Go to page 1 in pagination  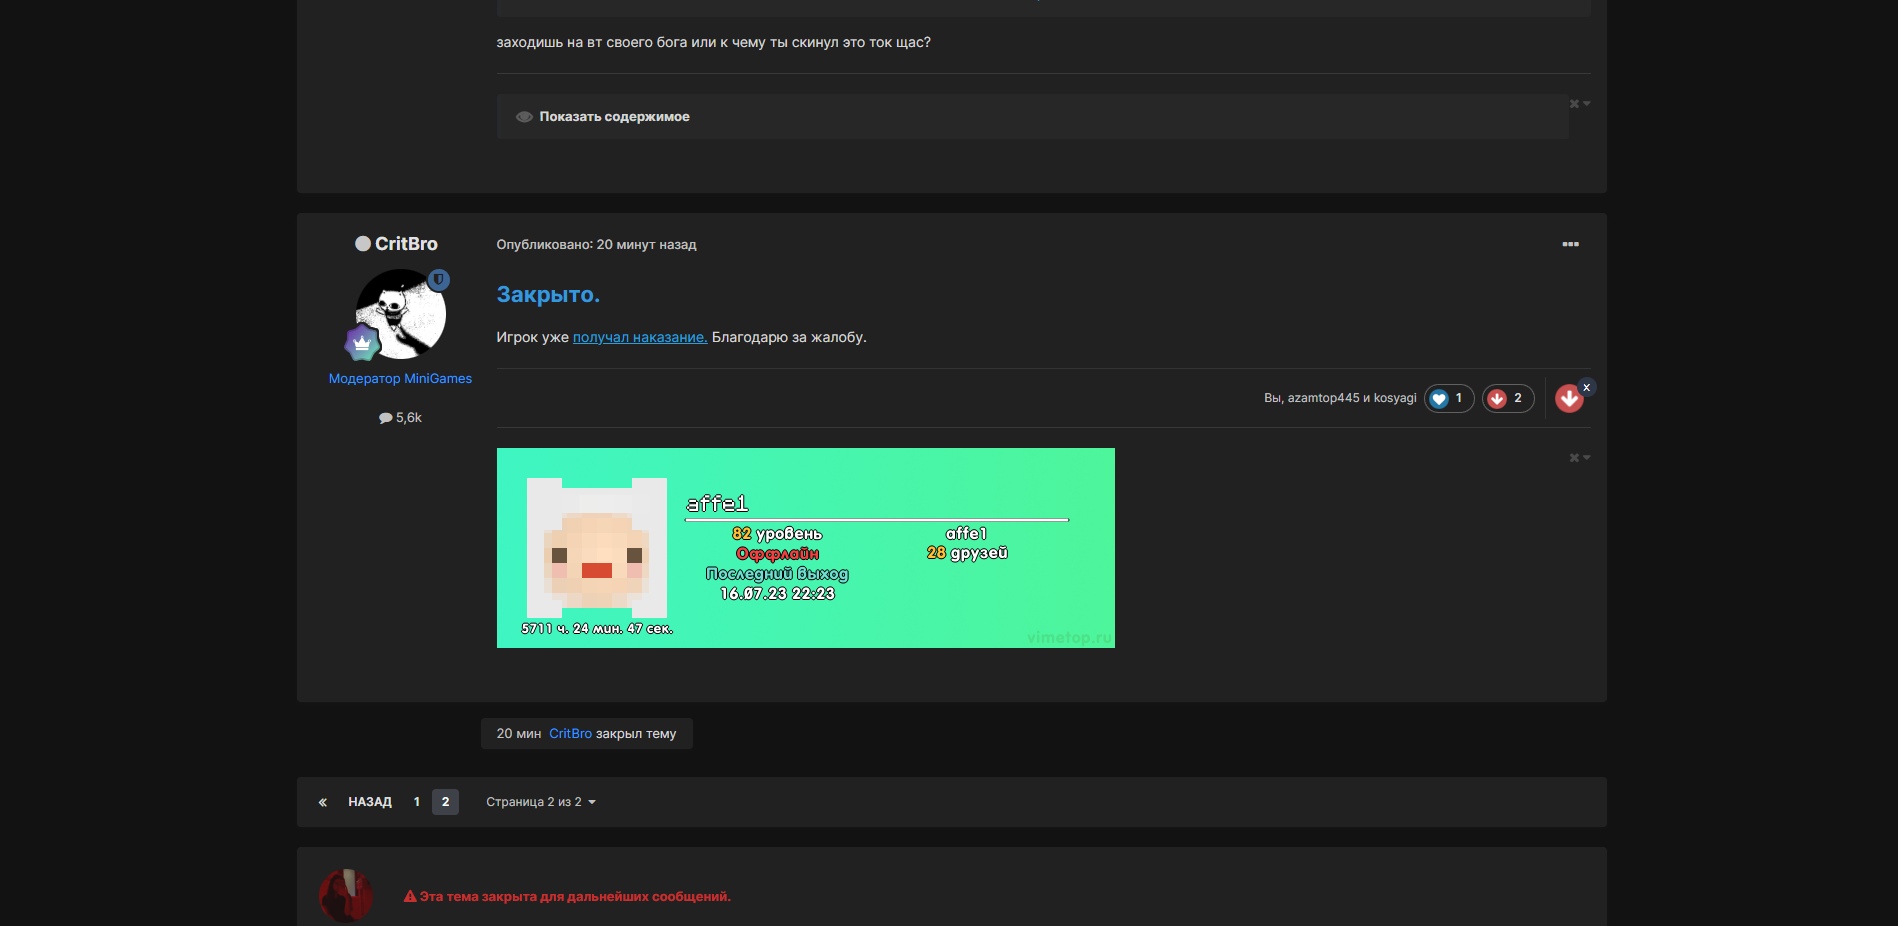417,802
